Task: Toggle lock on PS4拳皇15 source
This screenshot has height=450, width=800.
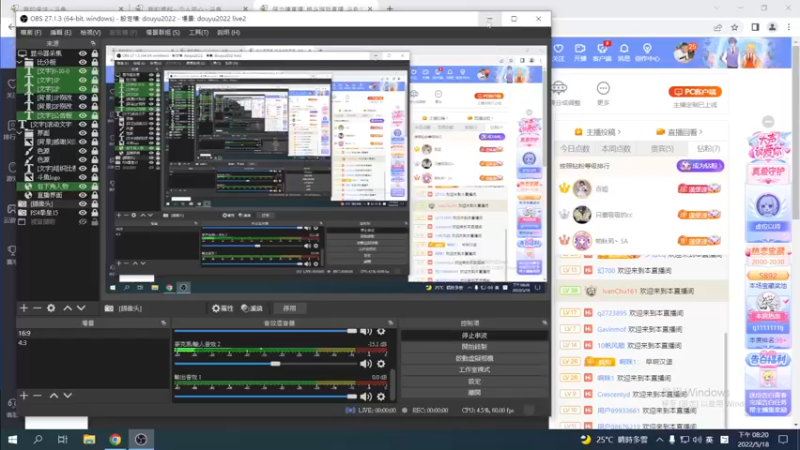Action: point(95,213)
